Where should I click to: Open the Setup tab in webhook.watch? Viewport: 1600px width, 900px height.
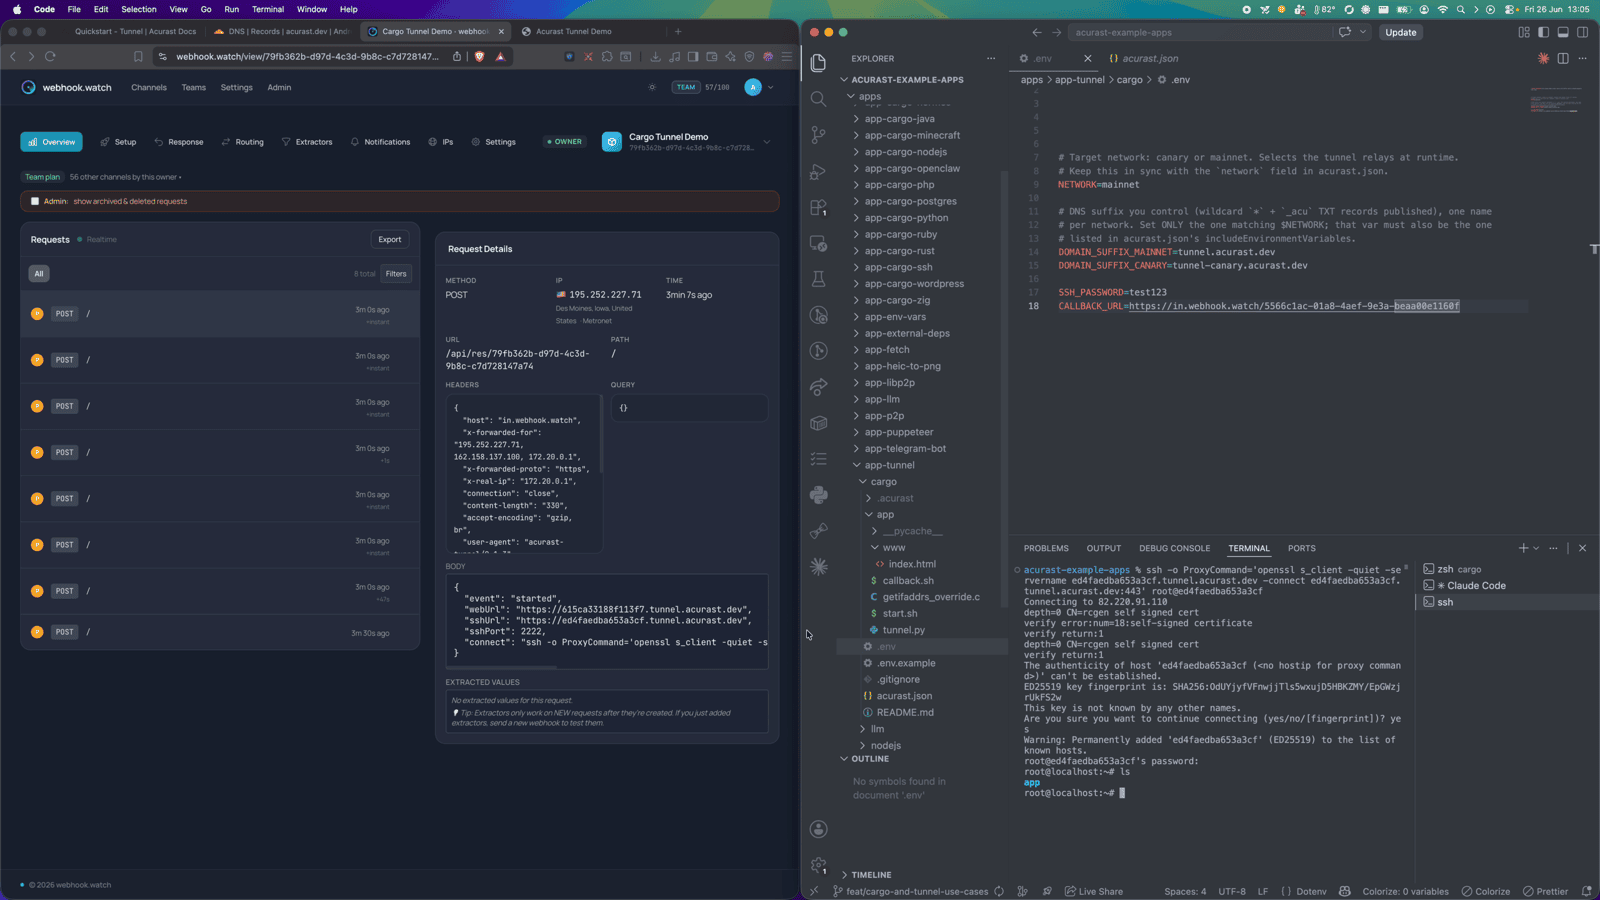click(x=118, y=142)
